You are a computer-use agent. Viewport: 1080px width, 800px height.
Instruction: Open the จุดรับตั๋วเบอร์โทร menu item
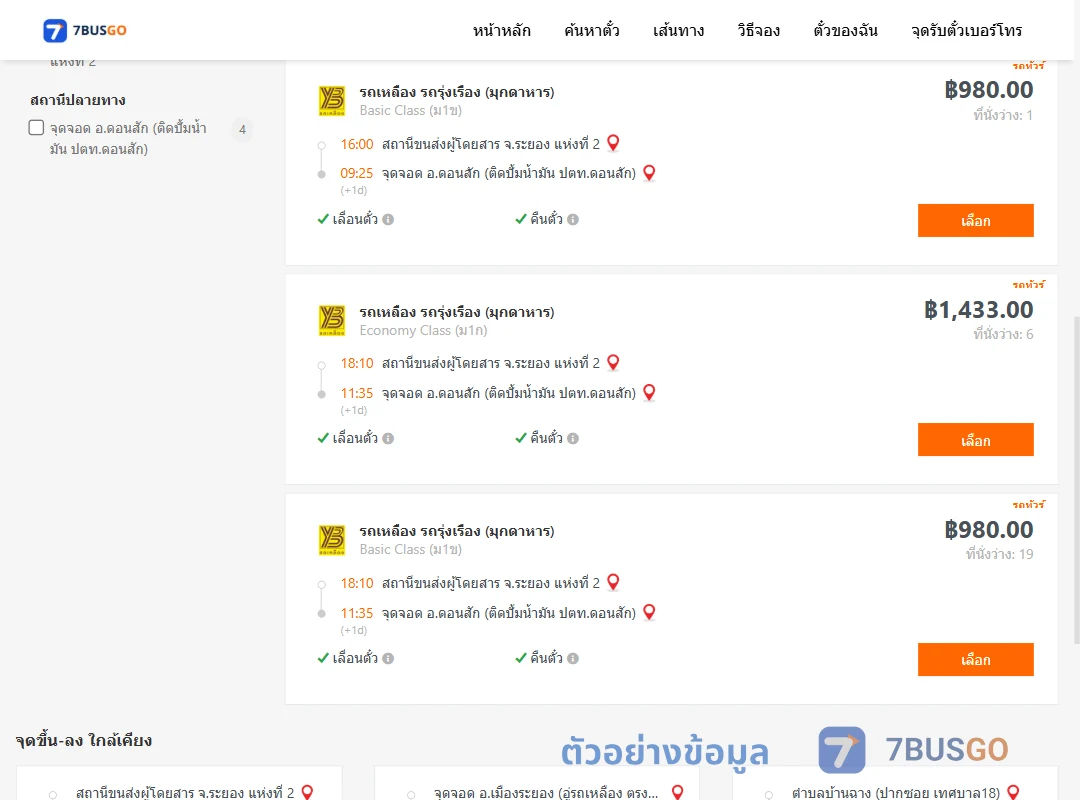pyautogui.click(x=966, y=30)
